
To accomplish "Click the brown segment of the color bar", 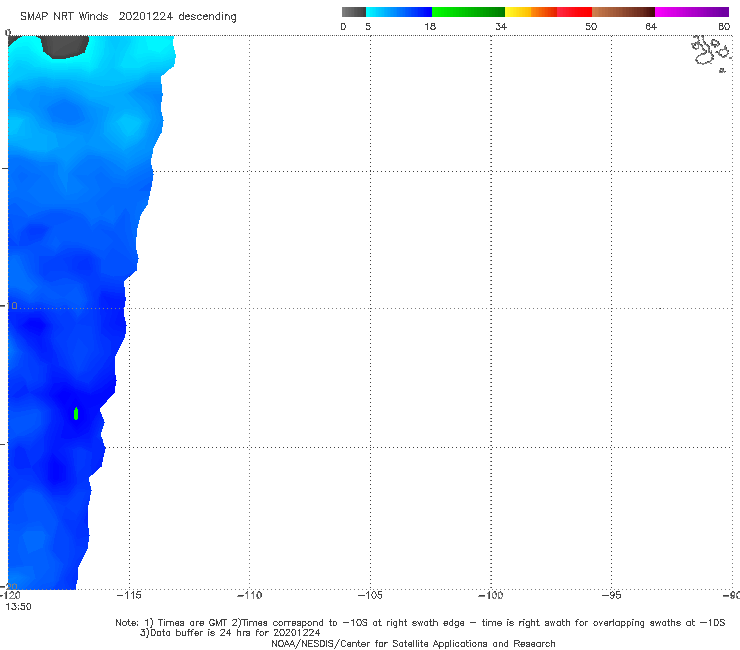I will point(623,12).
